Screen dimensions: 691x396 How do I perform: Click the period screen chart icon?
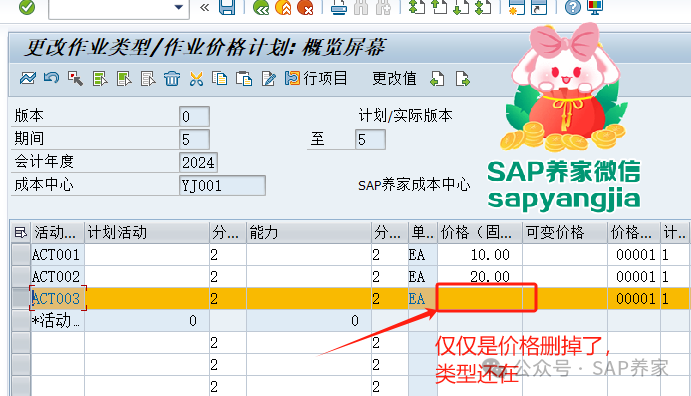28,79
